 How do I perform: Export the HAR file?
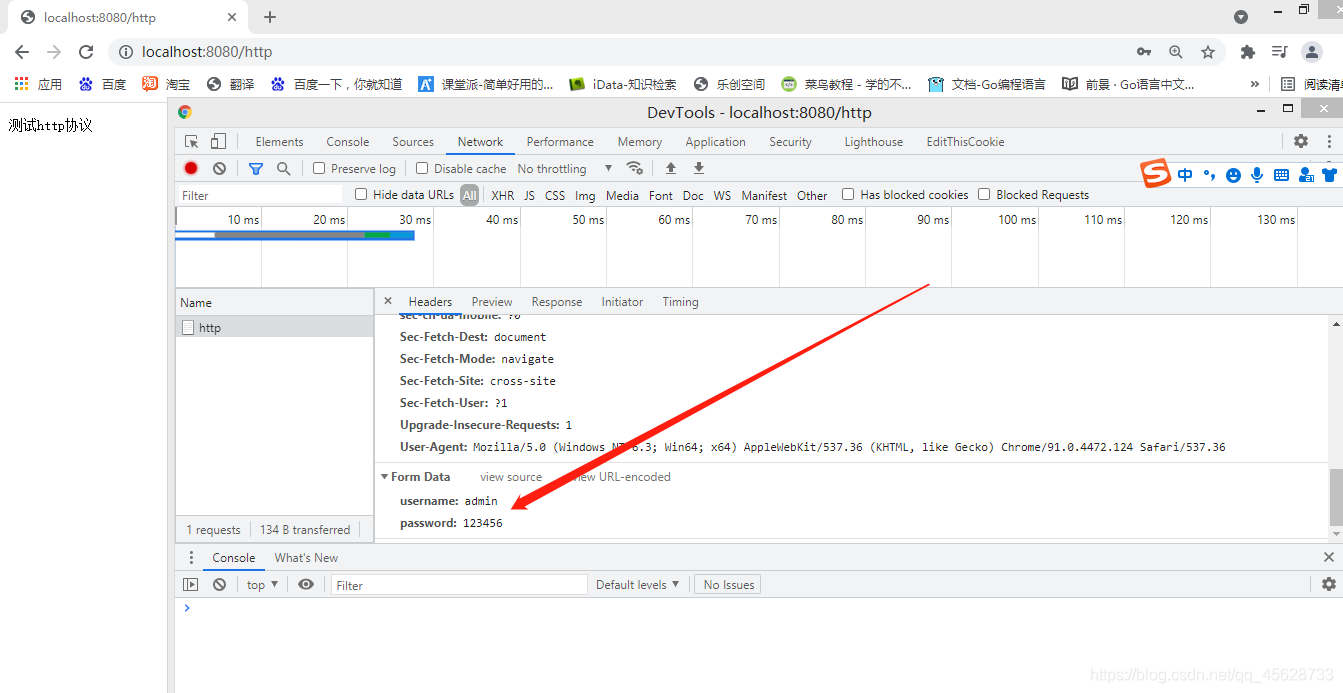pyautogui.click(x=699, y=168)
